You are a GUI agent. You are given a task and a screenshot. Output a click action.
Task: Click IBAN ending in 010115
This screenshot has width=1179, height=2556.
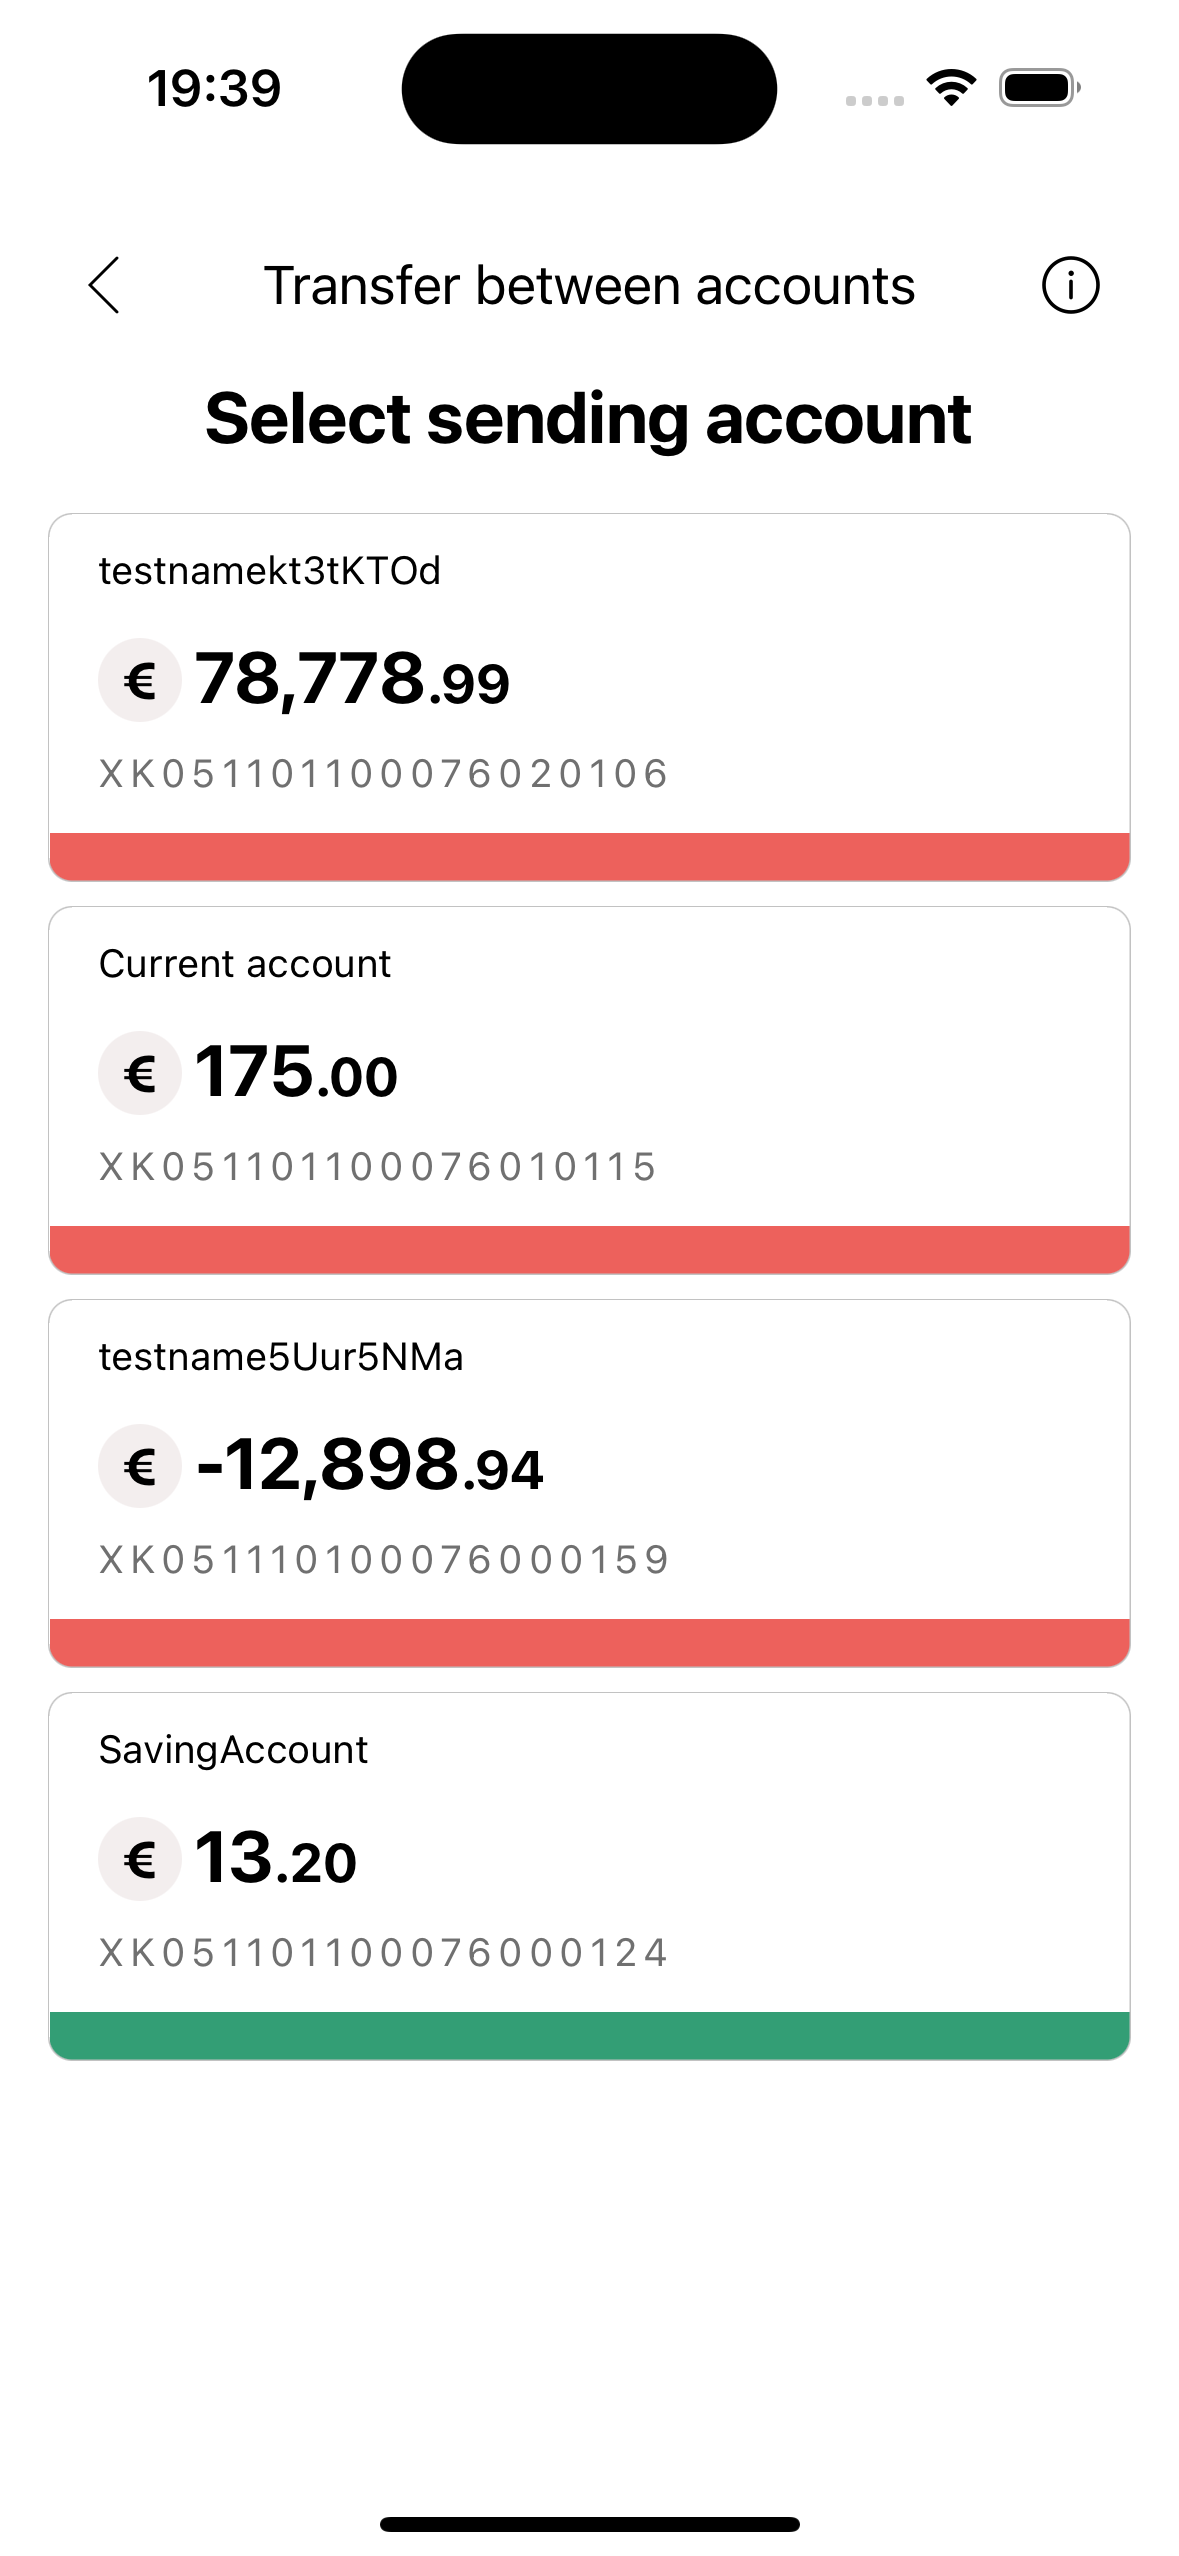click(x=378, y=1167)
